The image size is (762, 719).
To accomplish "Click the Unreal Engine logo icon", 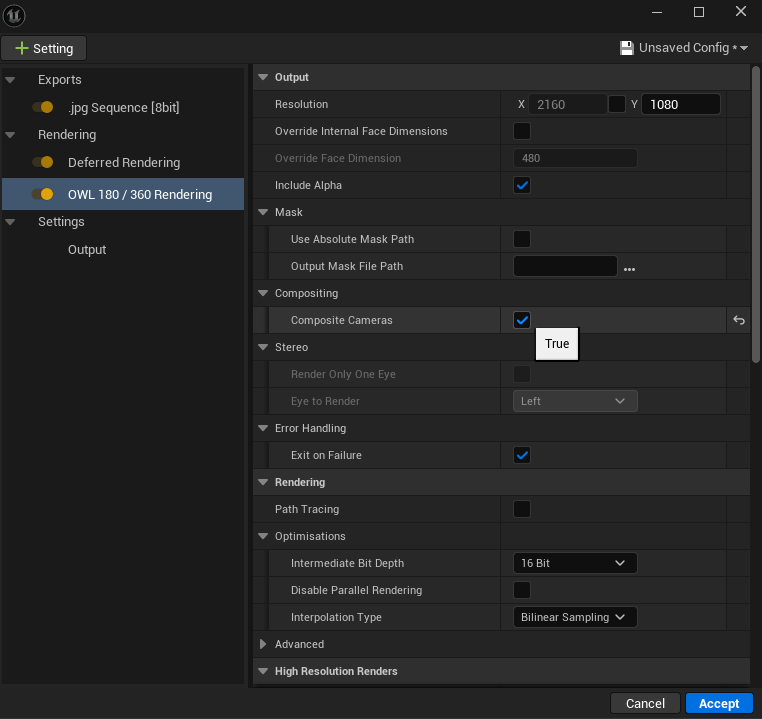I will [x=15, y=14].
